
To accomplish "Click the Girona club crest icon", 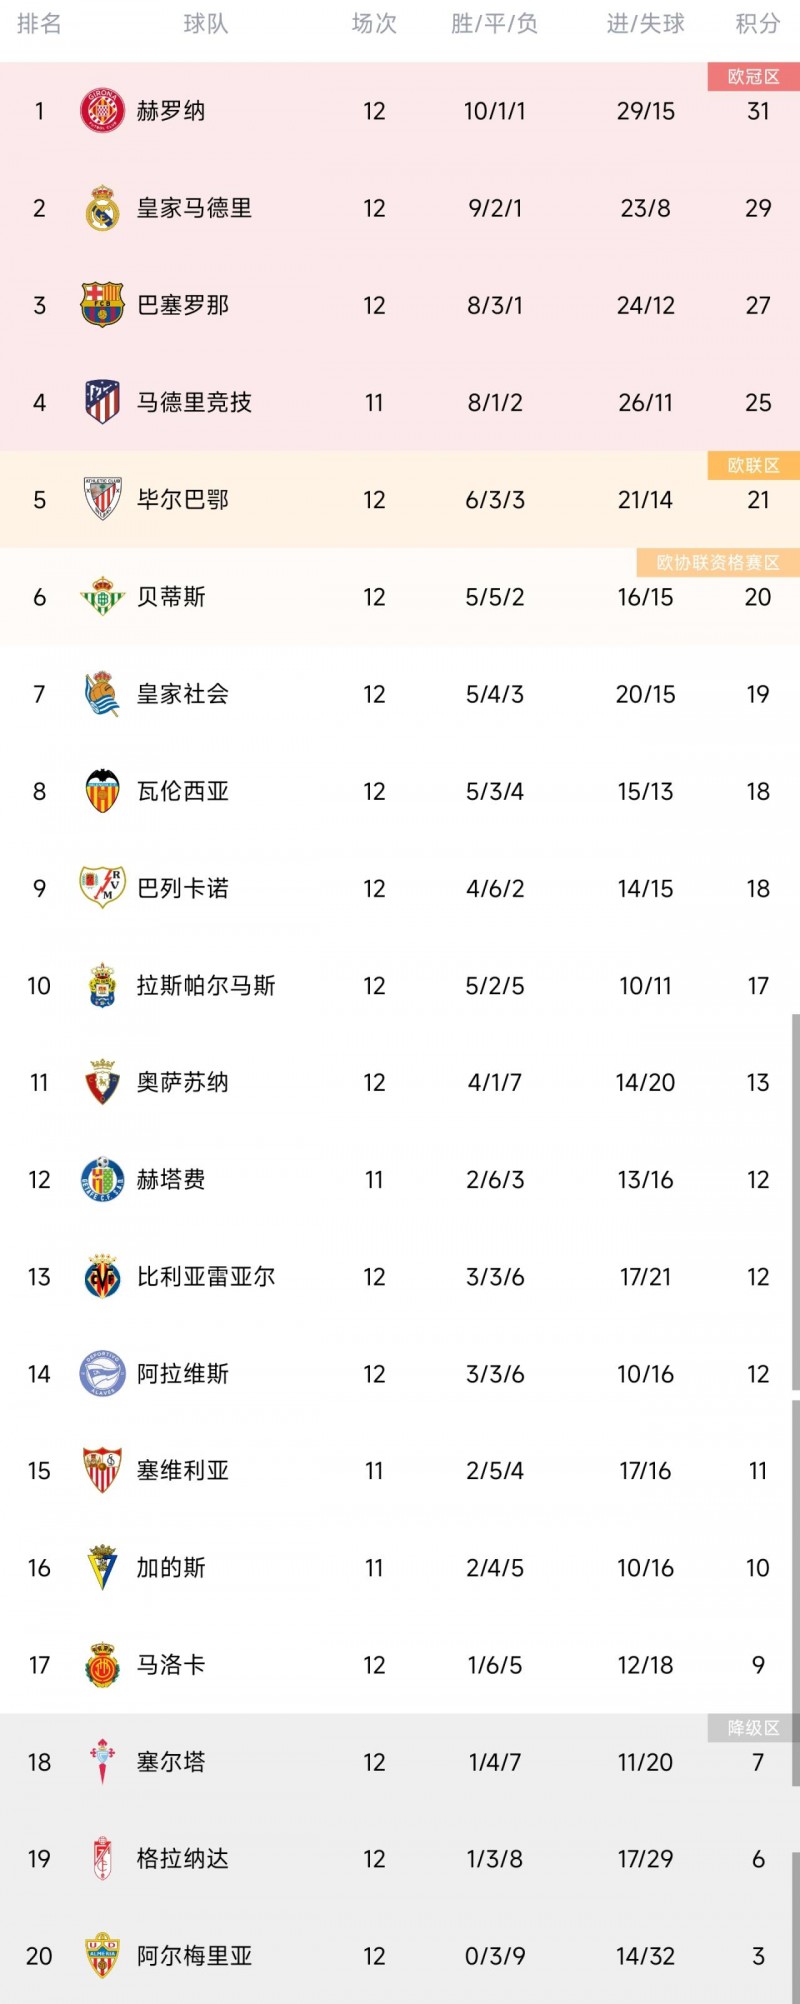I will point(102,111).
